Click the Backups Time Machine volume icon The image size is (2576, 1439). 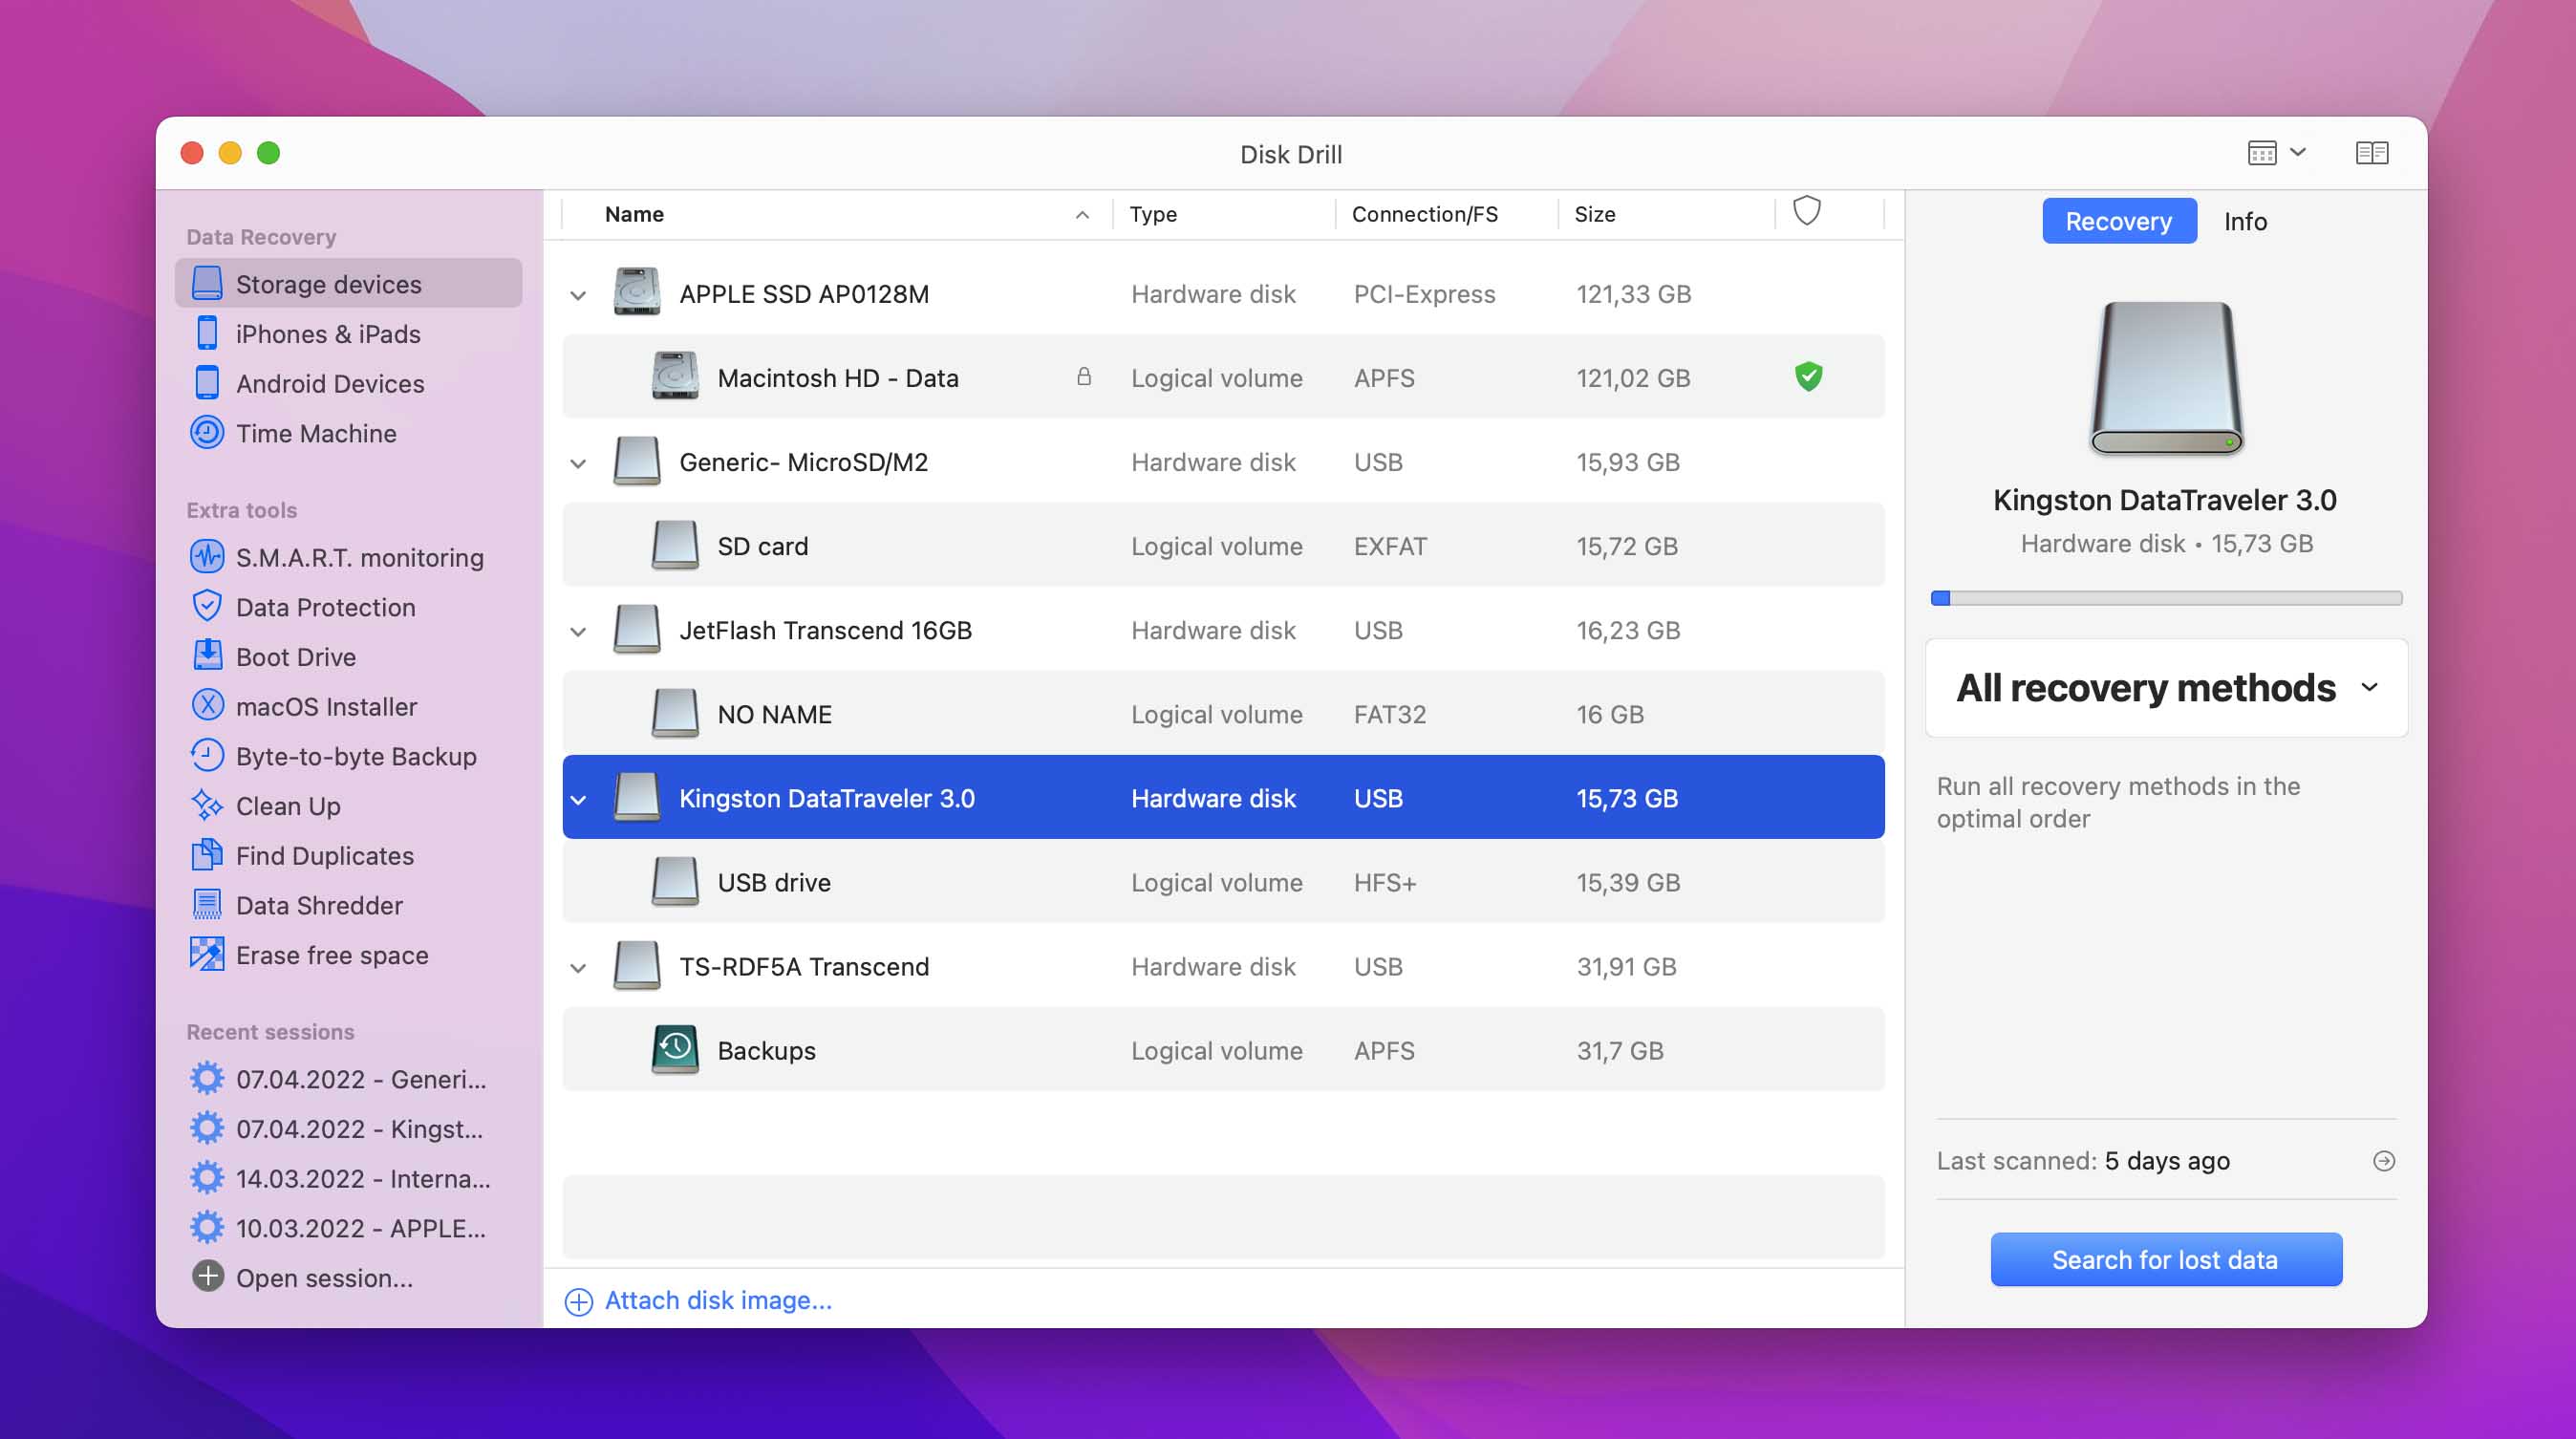(x=675, y=1050)
